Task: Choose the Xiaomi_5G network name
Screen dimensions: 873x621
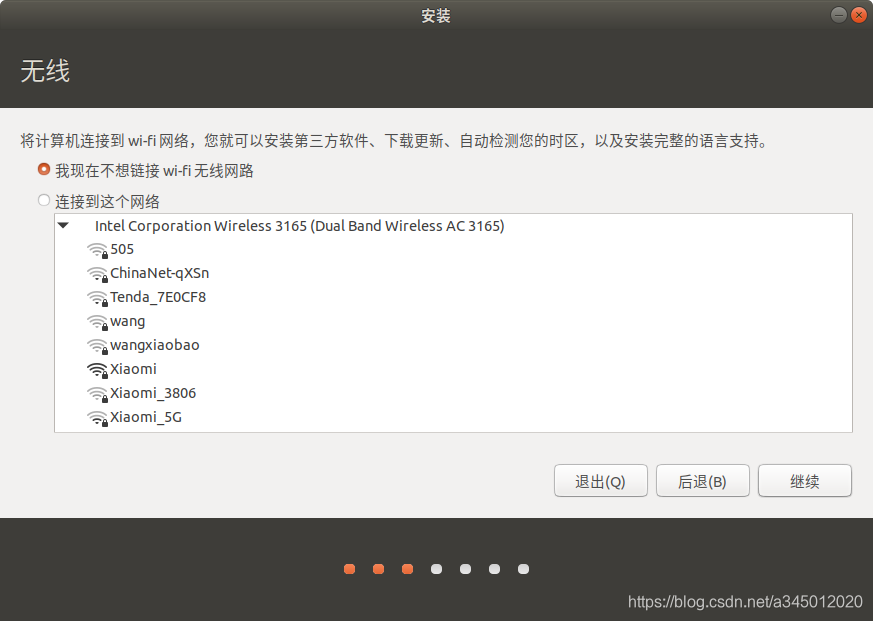Action: pyautogui.click(x=146, y=418)
